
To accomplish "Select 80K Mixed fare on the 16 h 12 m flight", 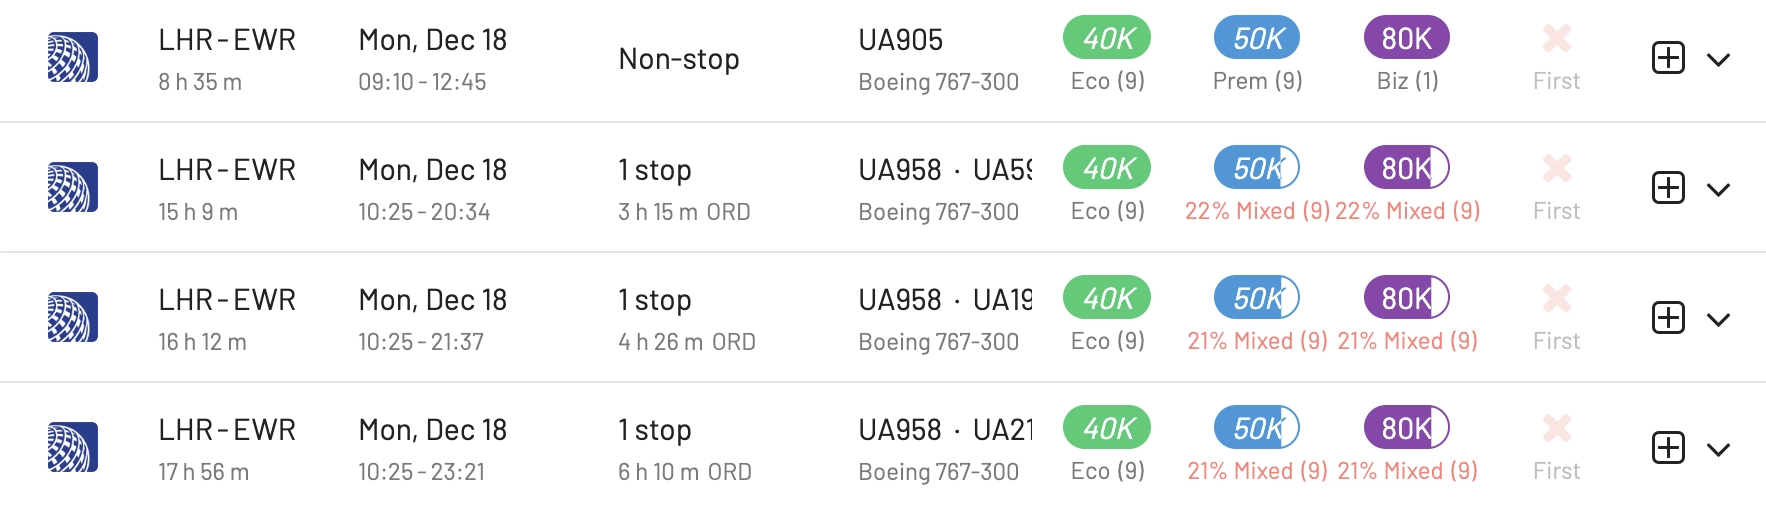I will [1407, 298].
